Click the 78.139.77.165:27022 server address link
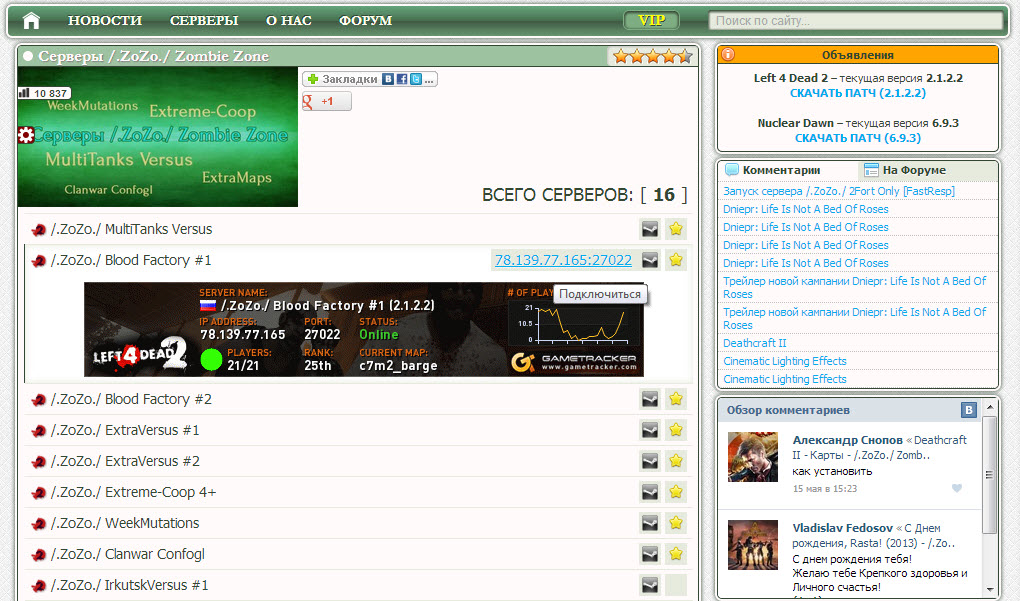 point(563,260)
